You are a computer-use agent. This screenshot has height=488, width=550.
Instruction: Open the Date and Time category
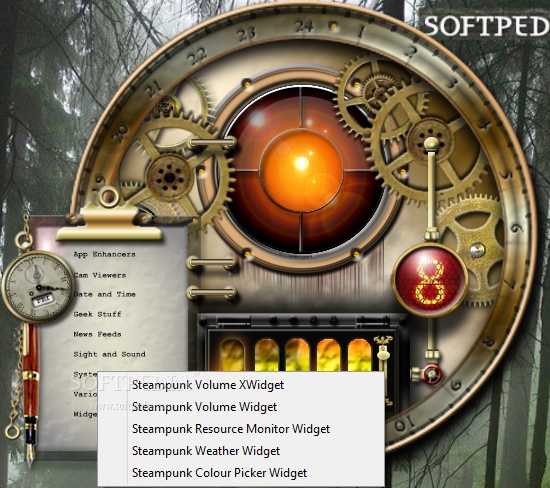coord(105,295)
